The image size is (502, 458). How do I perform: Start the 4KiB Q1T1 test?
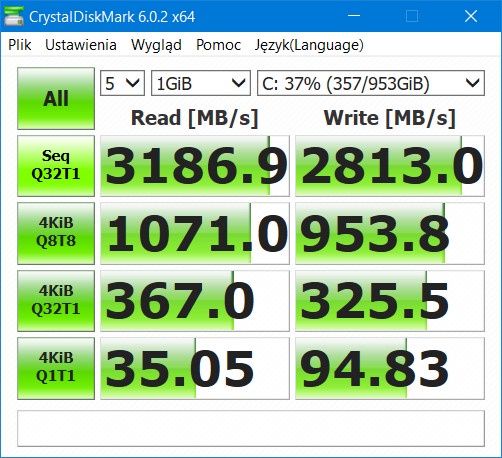[x=56, y=368]
